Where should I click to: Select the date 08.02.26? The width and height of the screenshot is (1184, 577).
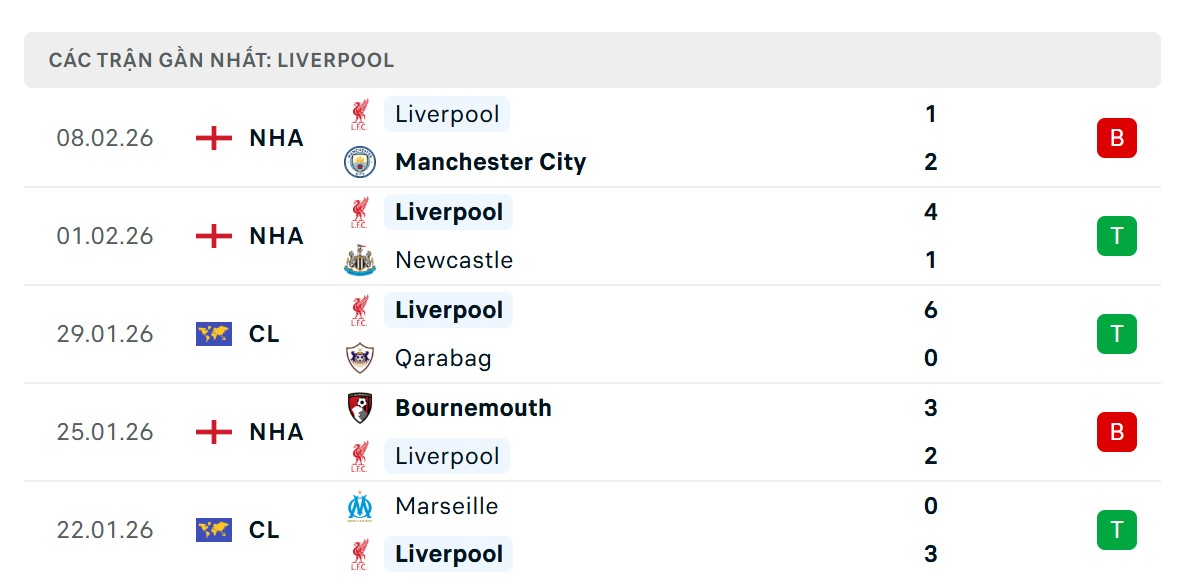pos(105,138)
